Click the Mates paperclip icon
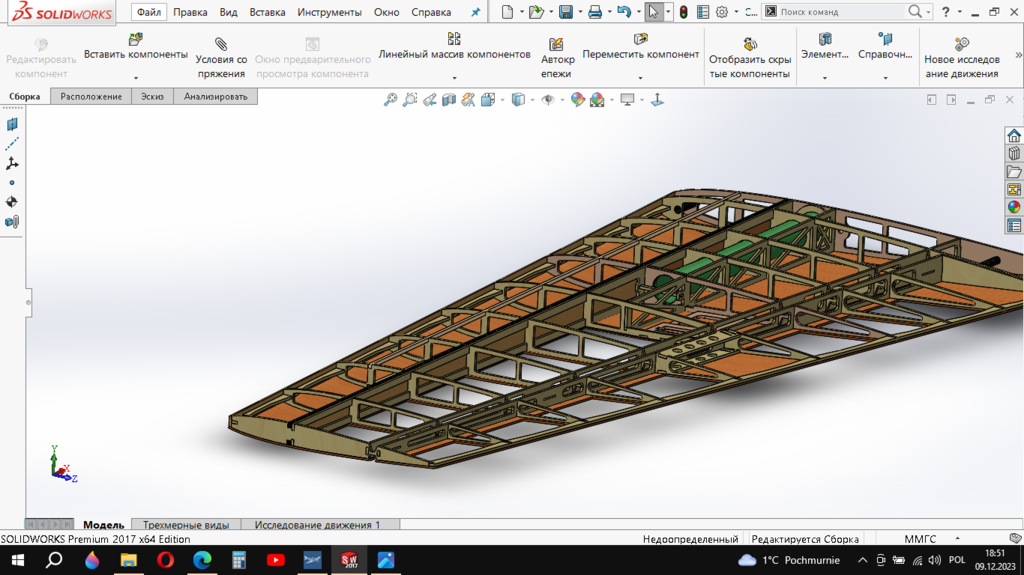The image size is (1024, 575). (x=221, y=44)
